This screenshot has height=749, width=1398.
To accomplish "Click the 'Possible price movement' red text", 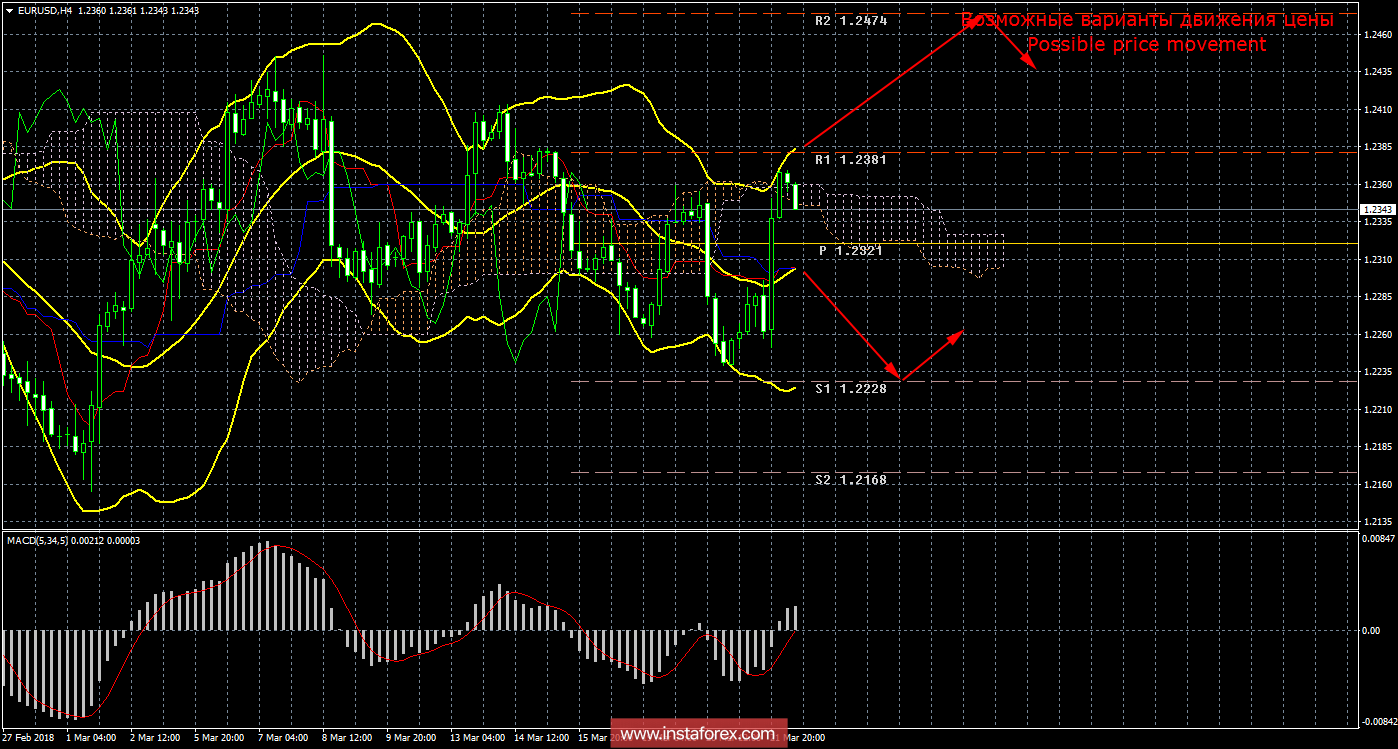I will (x=1146, y=45).
